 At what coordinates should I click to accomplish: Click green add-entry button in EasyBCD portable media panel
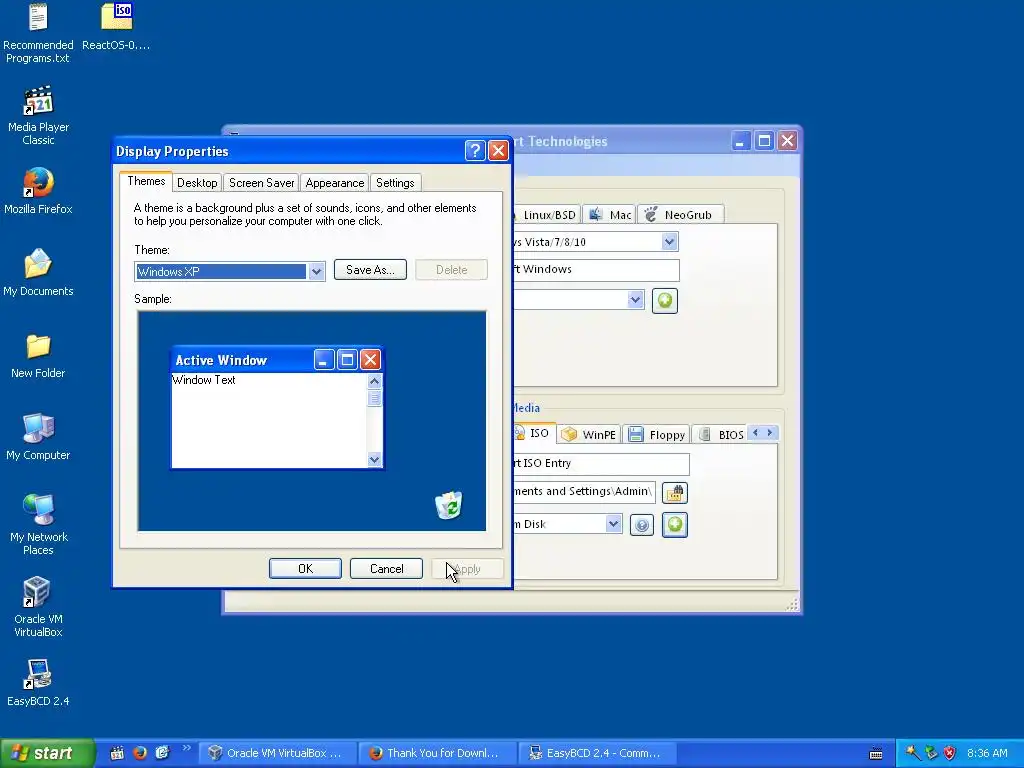point(675,524)
